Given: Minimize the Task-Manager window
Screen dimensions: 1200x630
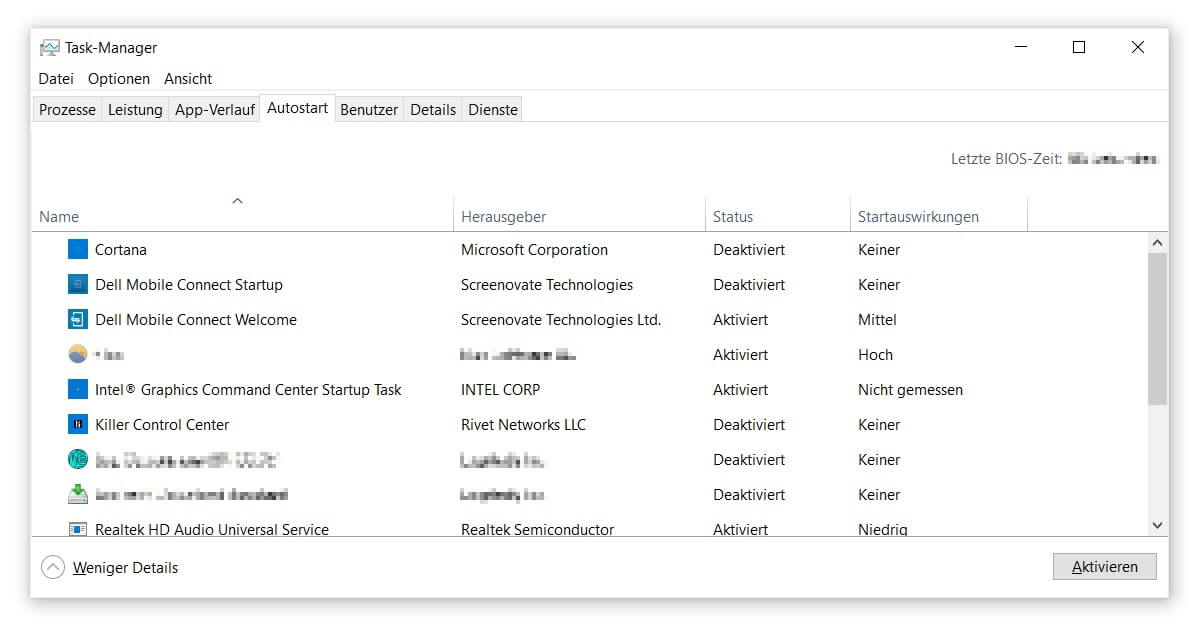Looking at the screenshot, I should coord(1020,47).
